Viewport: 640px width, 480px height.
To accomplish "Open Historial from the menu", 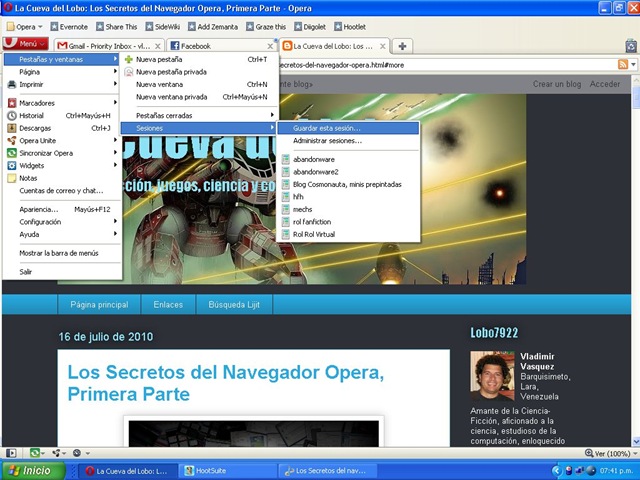I will [61, 116].
